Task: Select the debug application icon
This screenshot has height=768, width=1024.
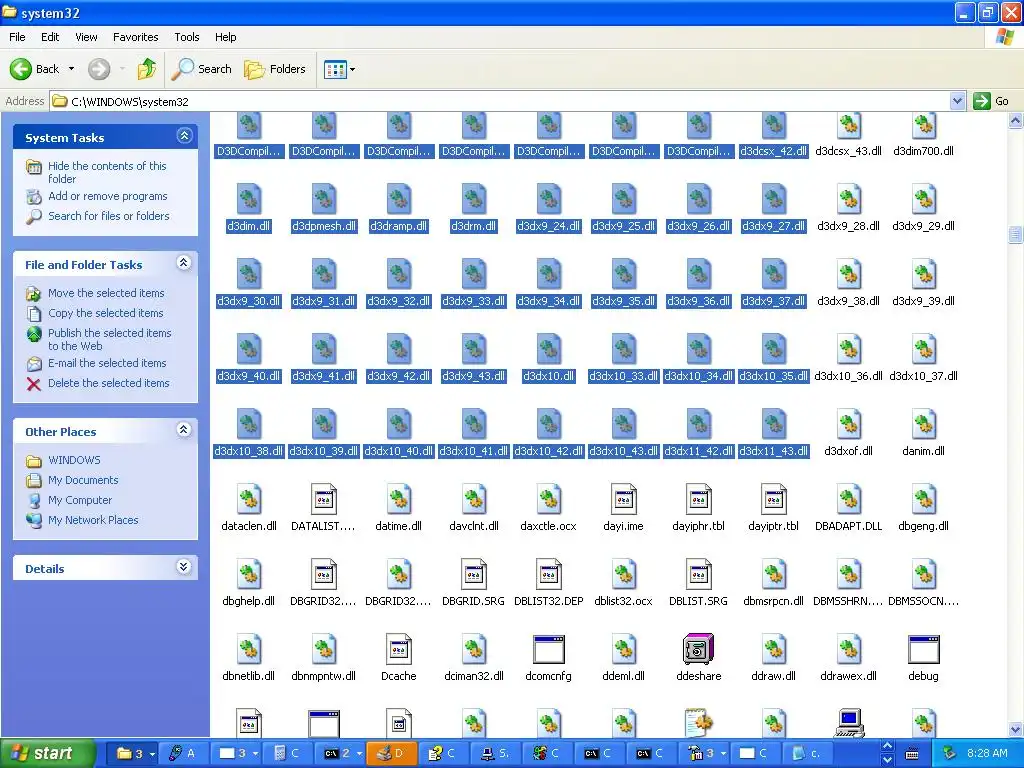Action: pos(923,650)
